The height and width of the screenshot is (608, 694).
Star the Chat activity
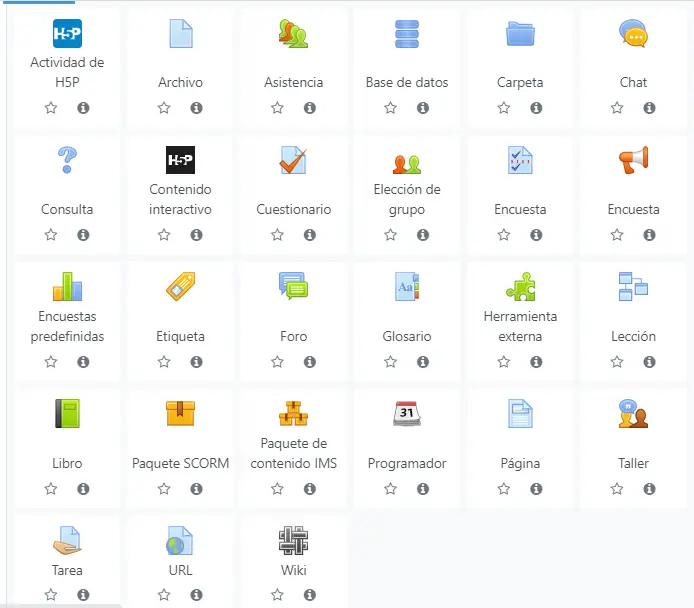617,108
